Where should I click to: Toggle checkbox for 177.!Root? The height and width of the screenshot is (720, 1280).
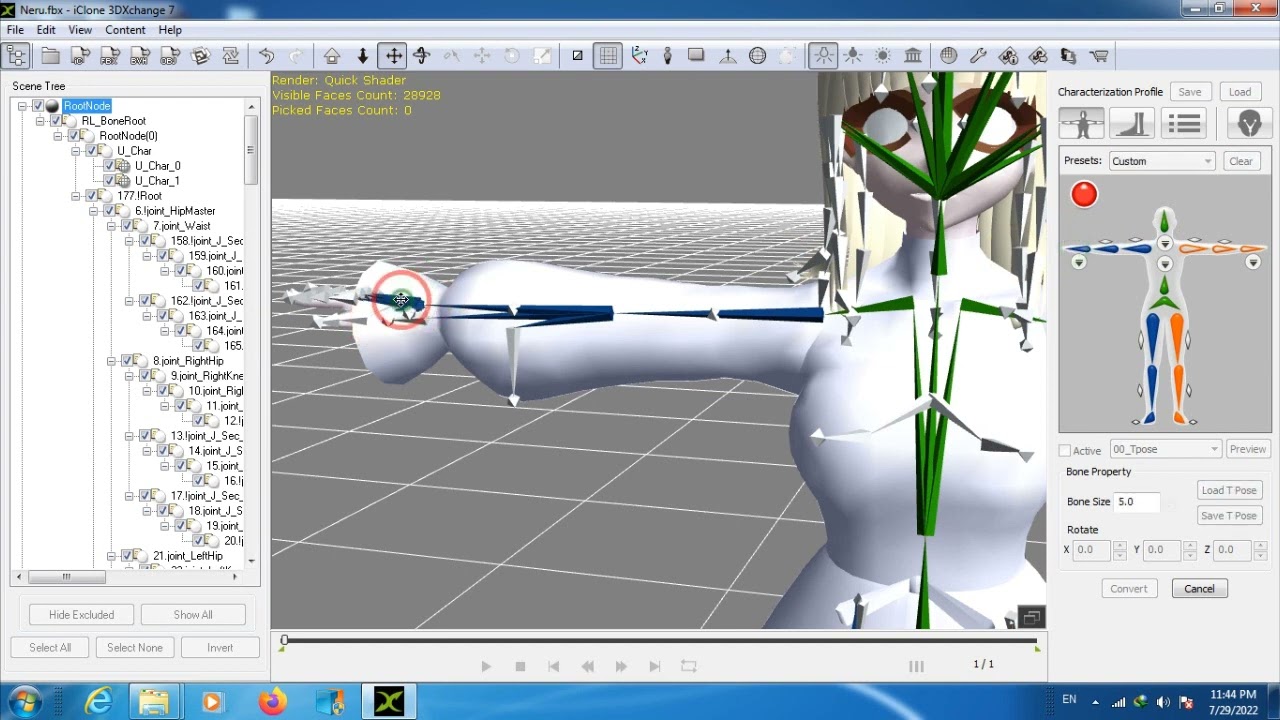pyautogui.click(x=92, y=196)
